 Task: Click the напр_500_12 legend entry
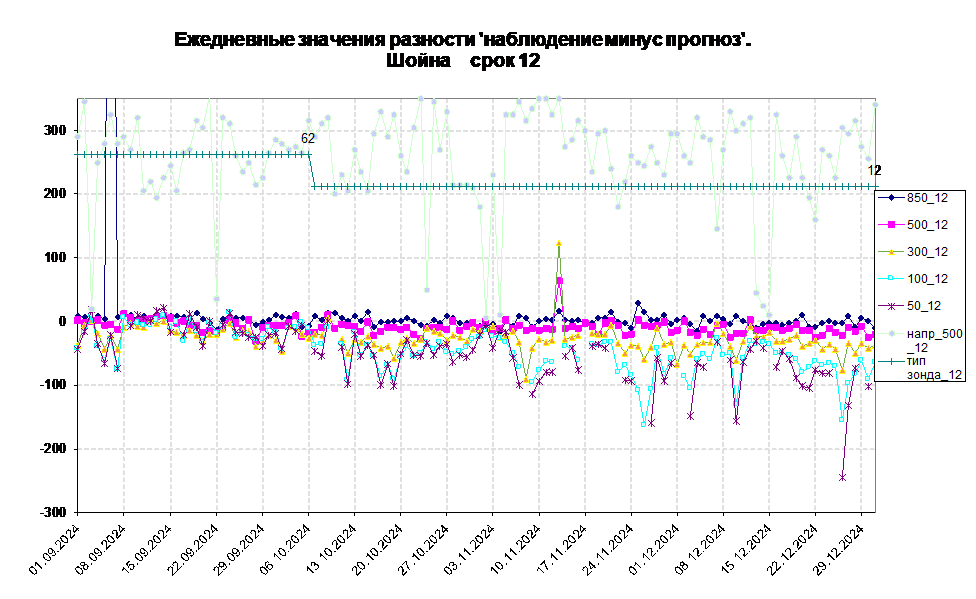click(x=920, y=341)
